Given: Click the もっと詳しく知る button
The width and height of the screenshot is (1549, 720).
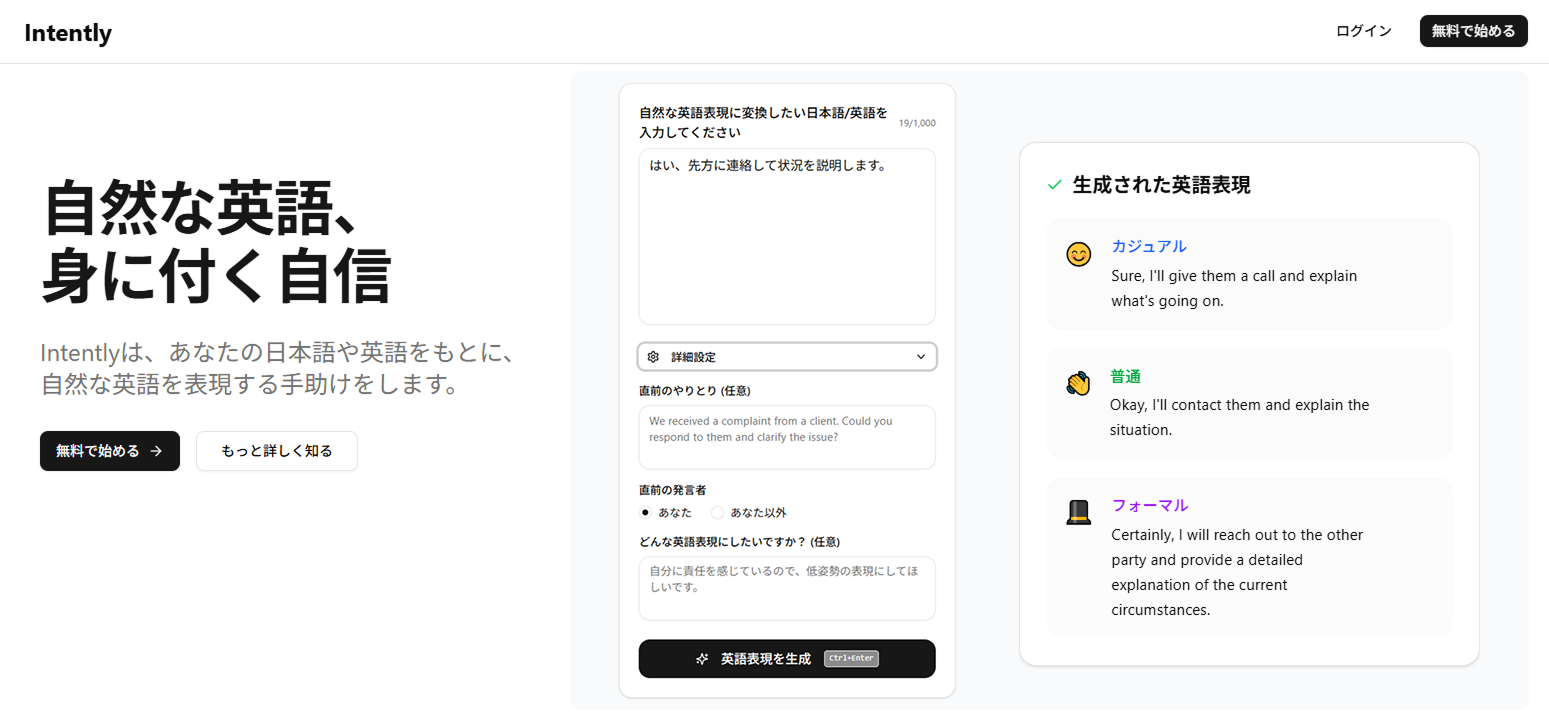Looking at the screenshot, I should [276, 451].
